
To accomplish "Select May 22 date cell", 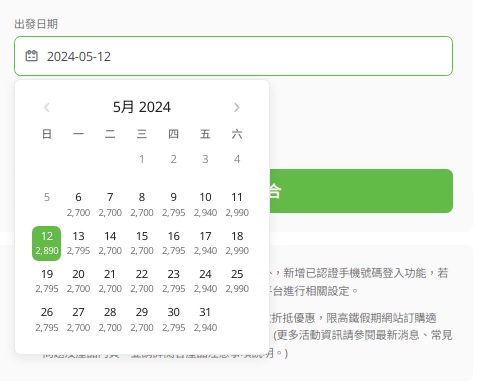I will [x=142, y=281].
